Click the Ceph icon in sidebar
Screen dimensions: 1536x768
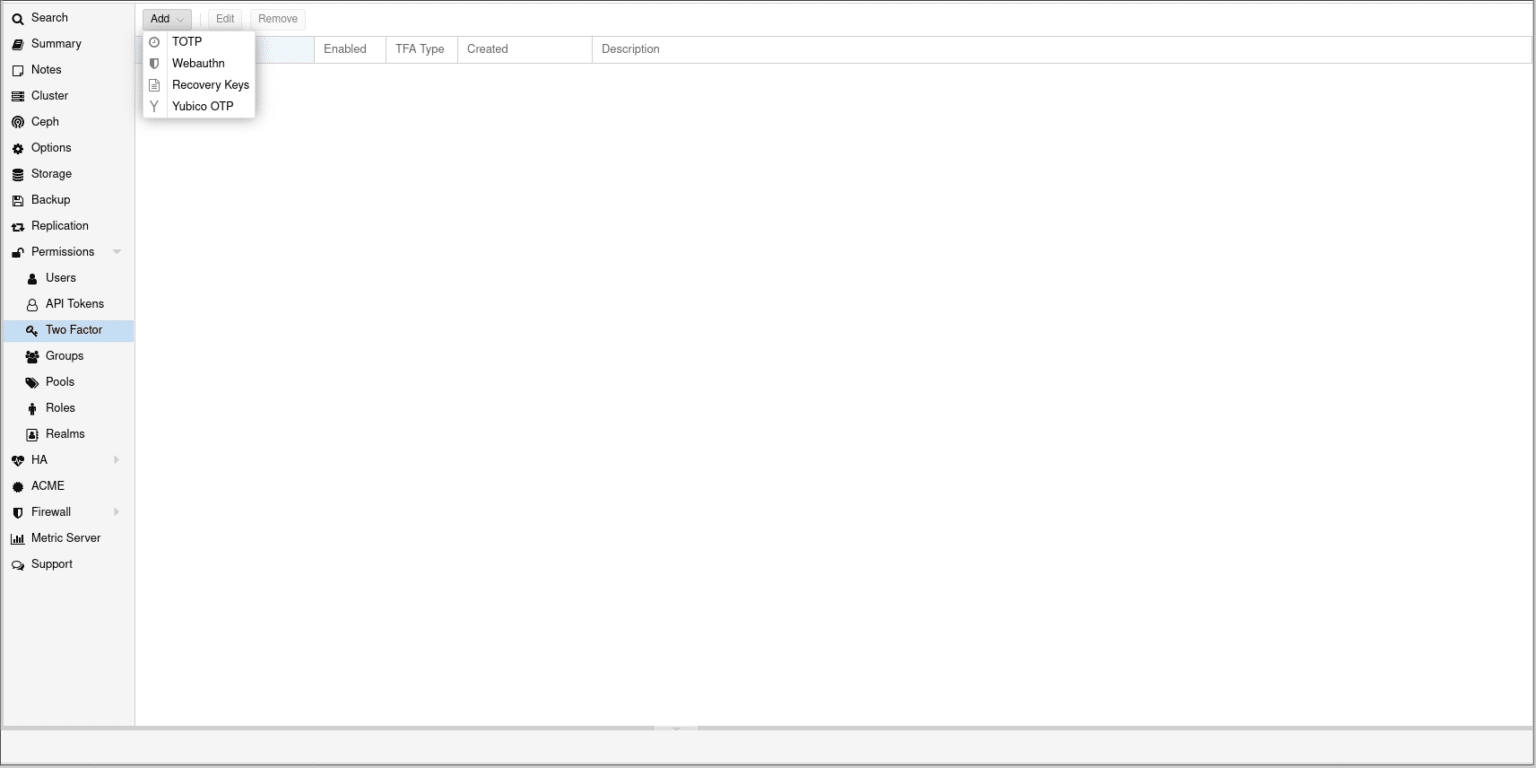(17, 122)
